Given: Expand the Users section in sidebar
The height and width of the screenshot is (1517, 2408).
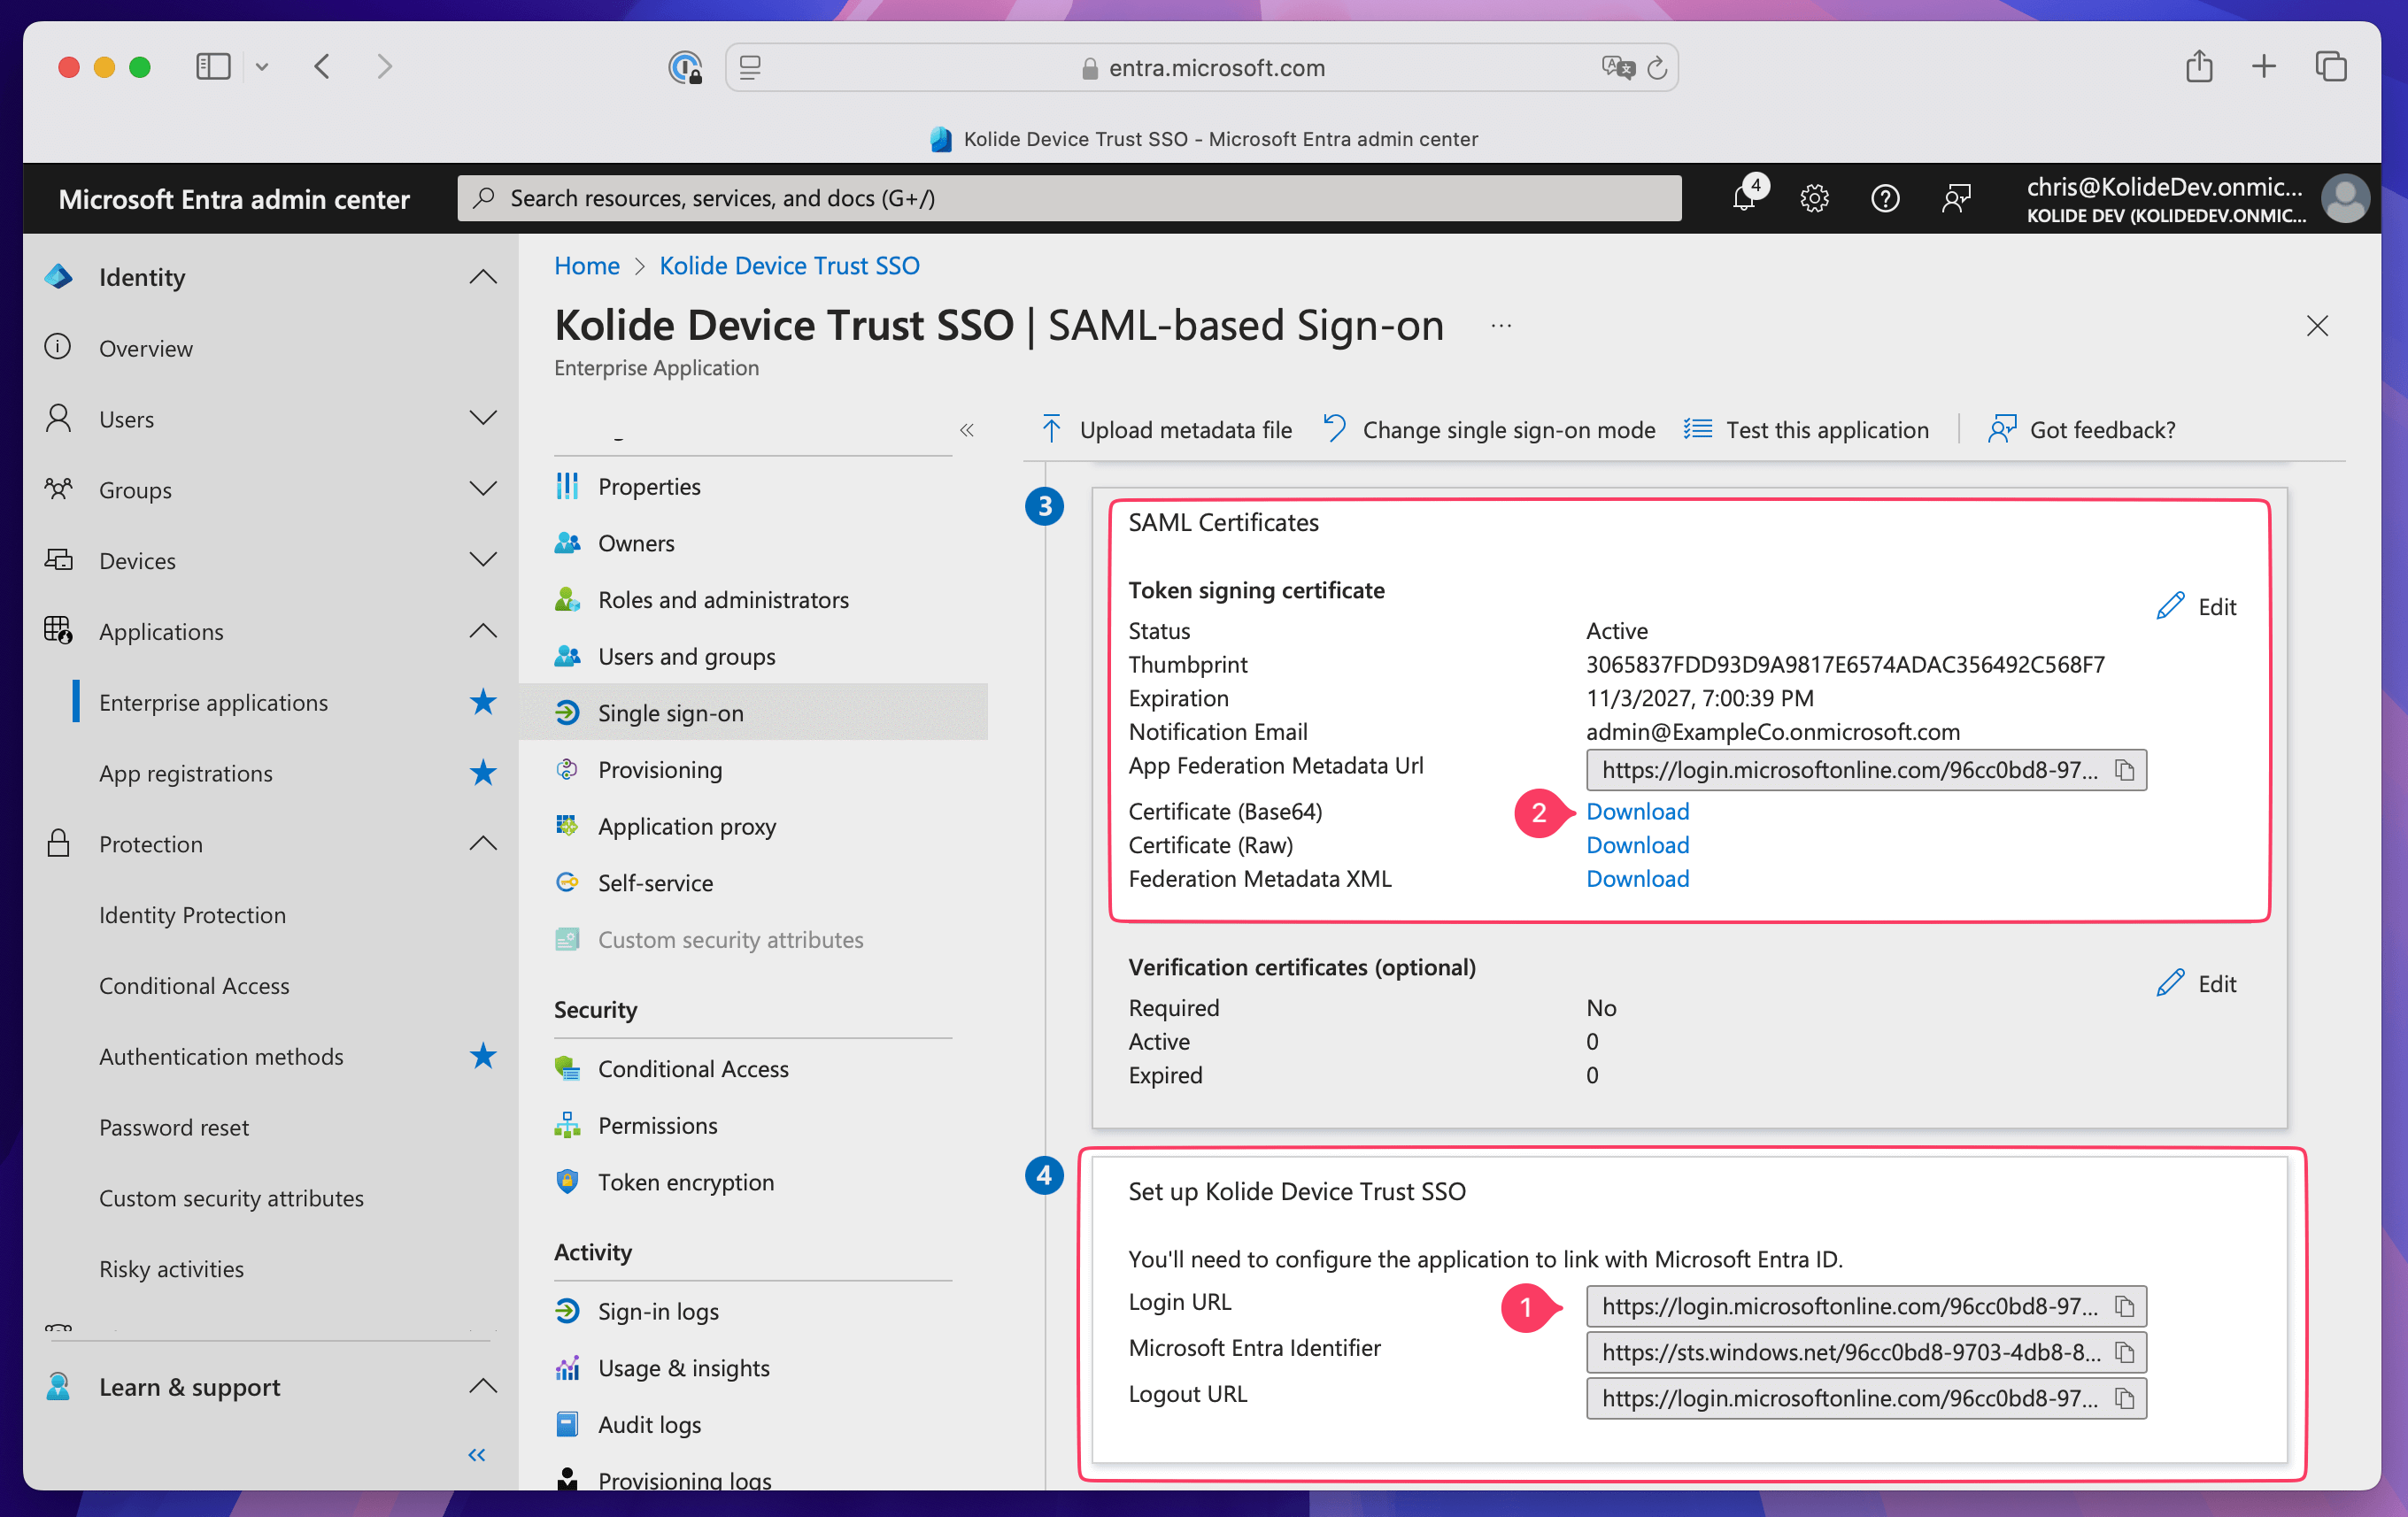Looking at the screenshot, I should (x=483, y=418).
